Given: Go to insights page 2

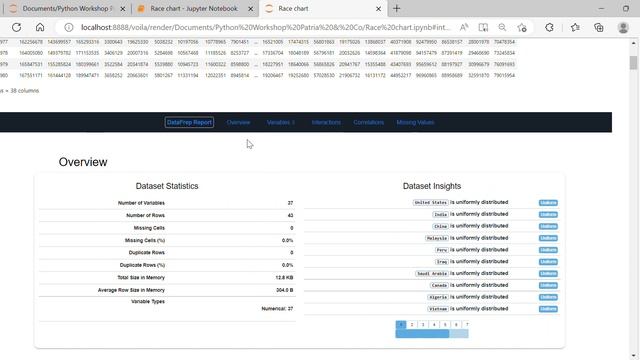Looking at the screenshot, I should 412,324.
